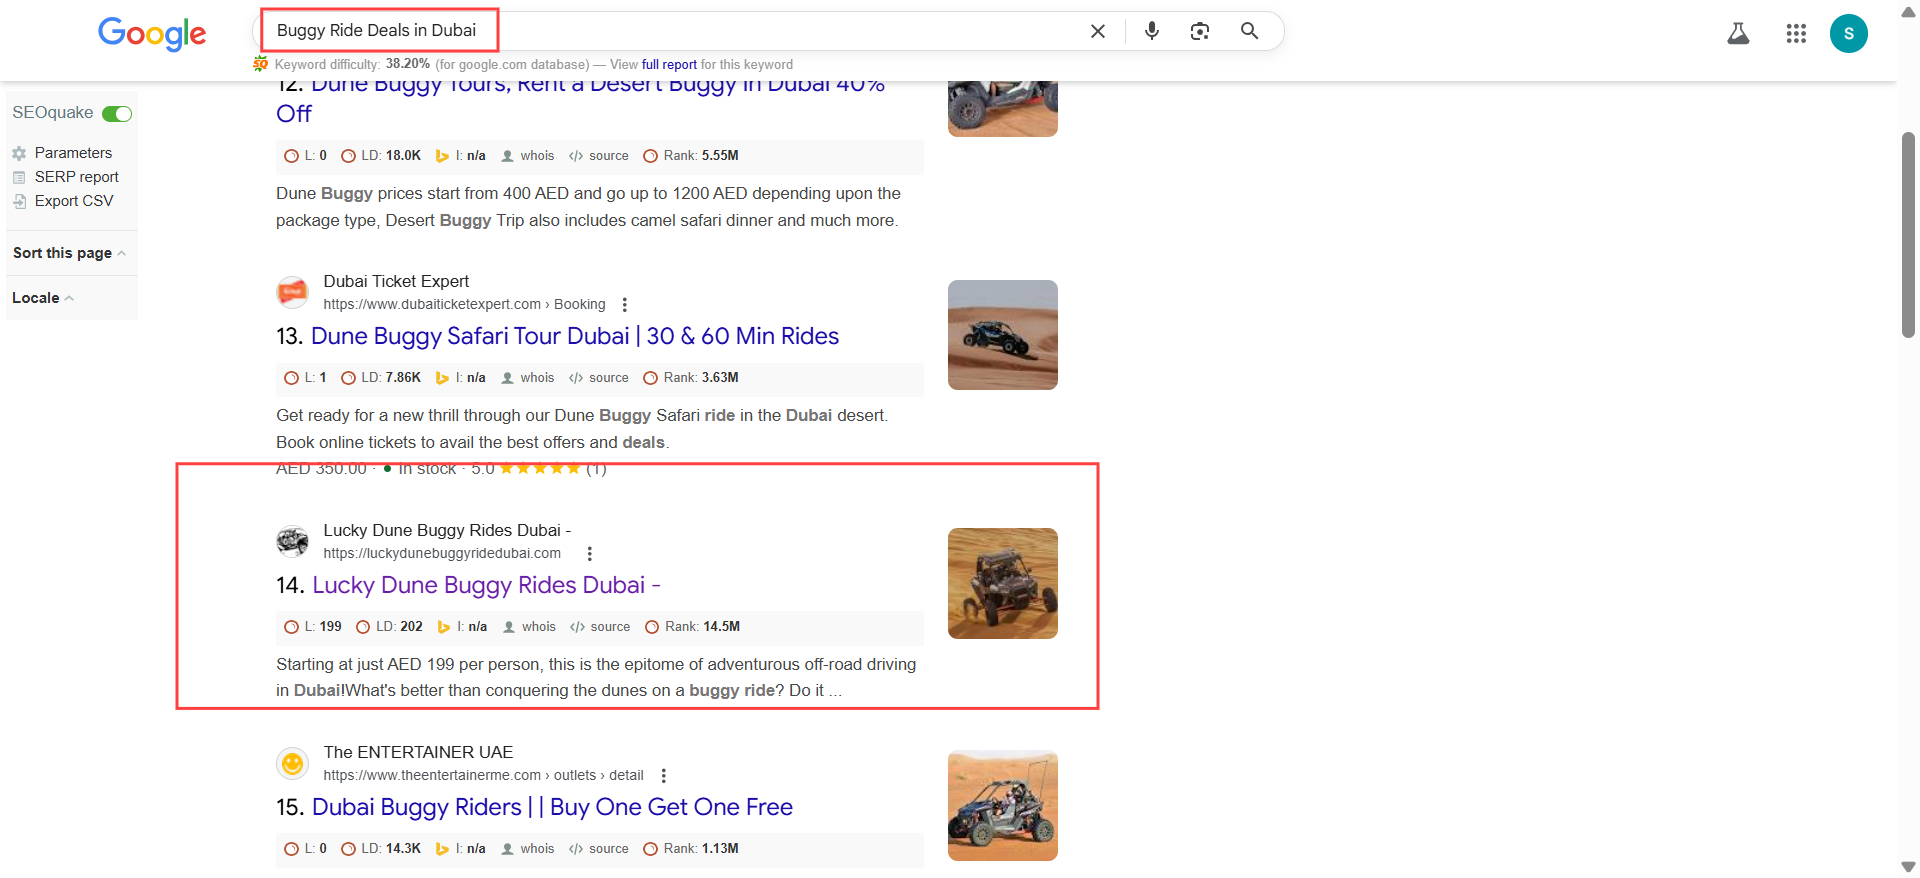1920x878 pixels.
Task: Toggle the SEOquake switch off
Action: [x=117, y=113]
